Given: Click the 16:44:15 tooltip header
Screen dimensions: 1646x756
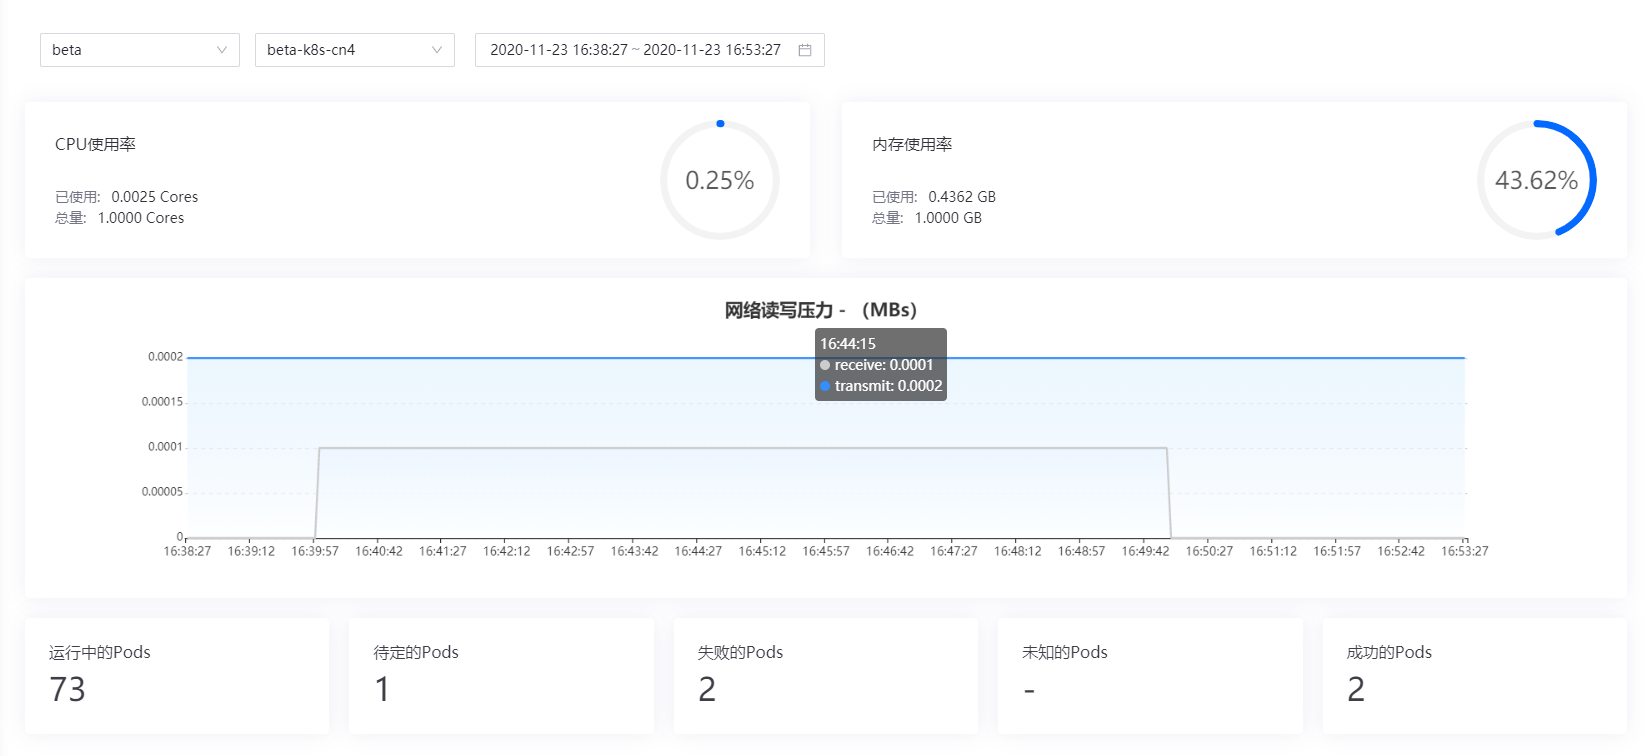Looking at the screenshot, I should point(848,344).
